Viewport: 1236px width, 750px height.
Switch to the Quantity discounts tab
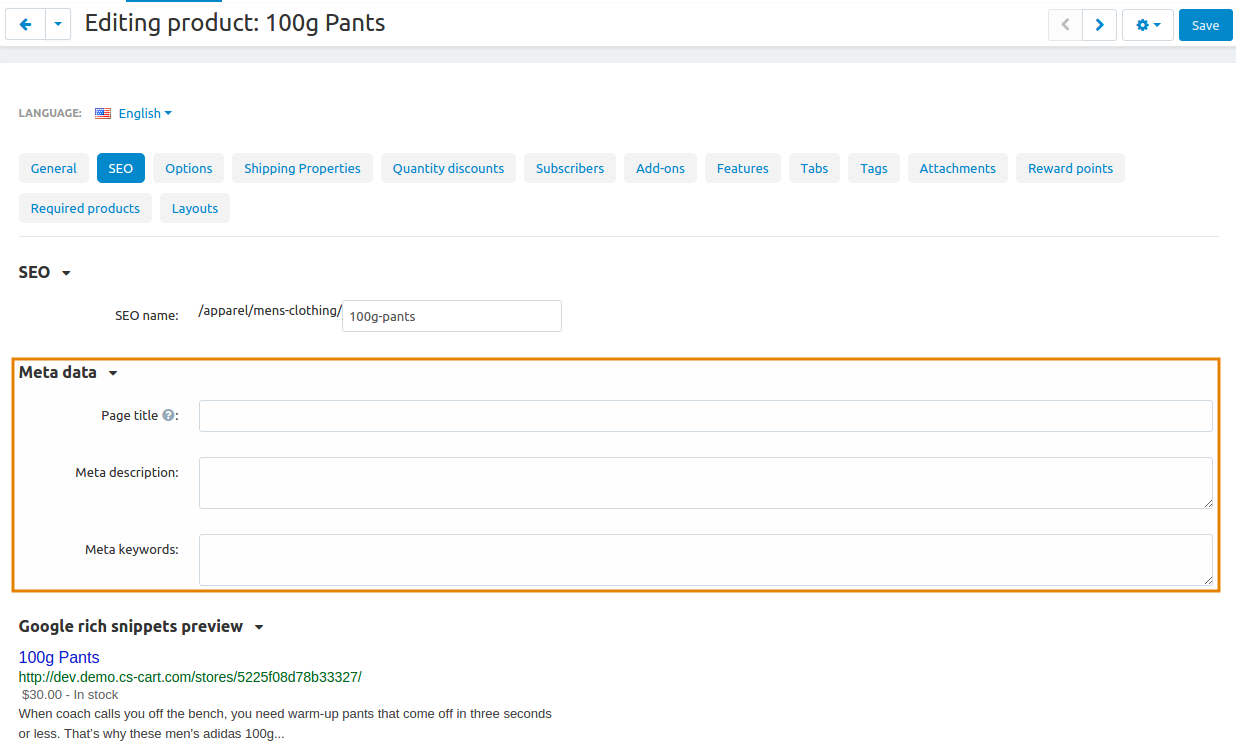tap(448, 168)
